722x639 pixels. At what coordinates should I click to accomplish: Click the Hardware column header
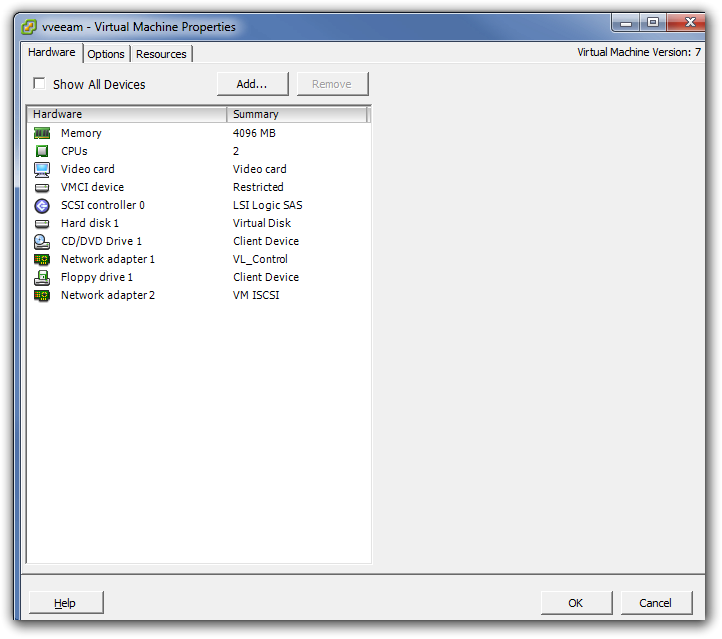127,114
